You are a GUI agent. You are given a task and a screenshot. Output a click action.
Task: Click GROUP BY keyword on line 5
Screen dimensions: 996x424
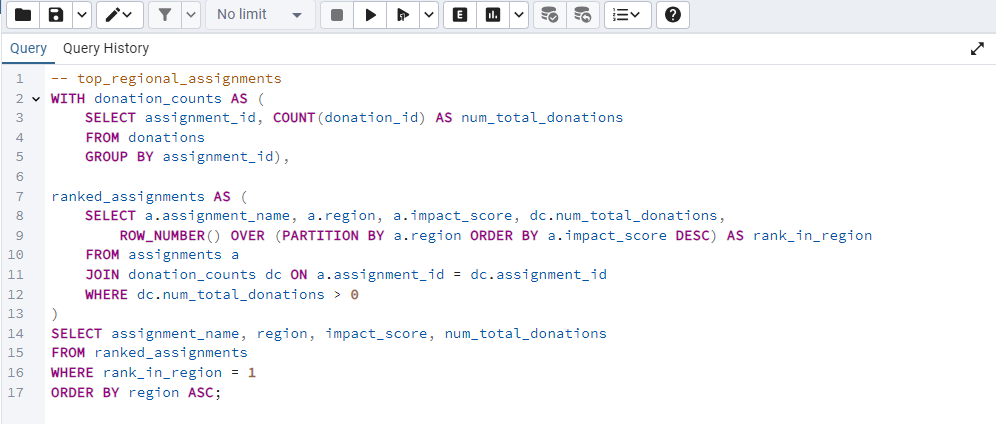click(x=119, y=157)
